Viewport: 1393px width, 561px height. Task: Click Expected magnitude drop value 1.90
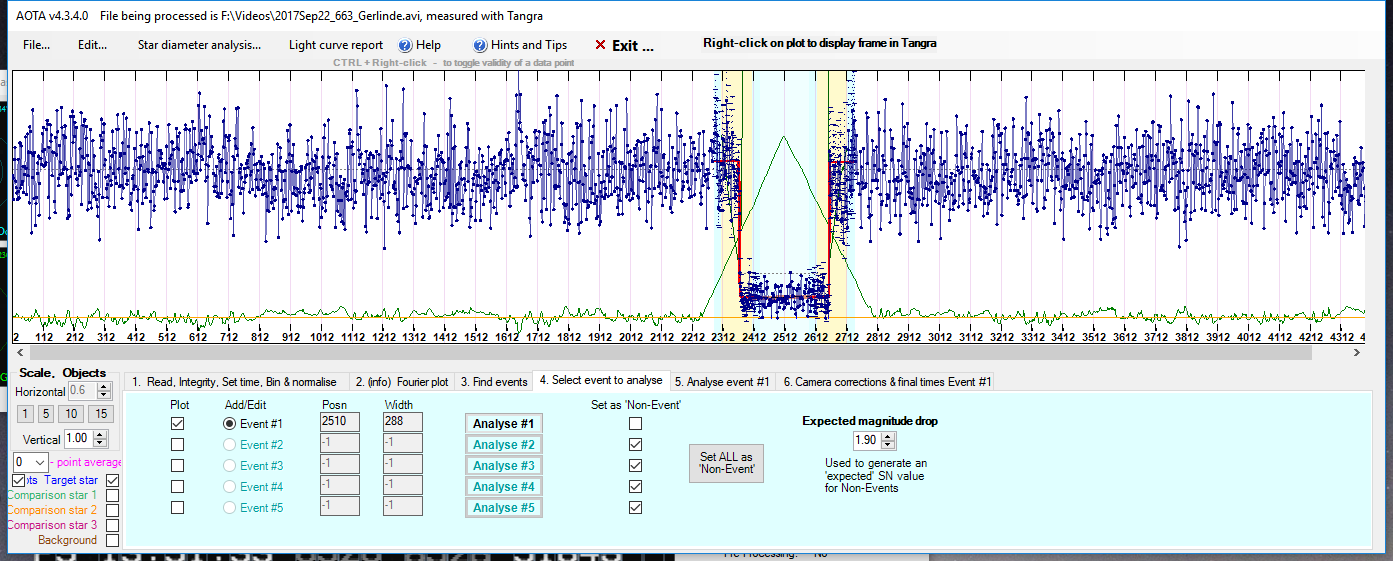(867, 440)
